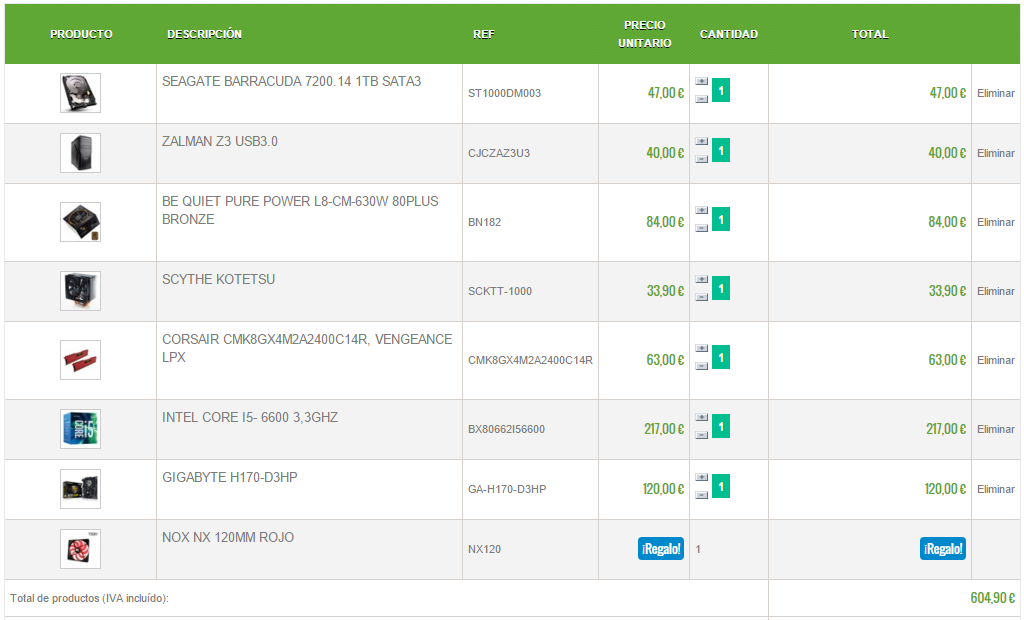The image size is (1024, 620).
Task: Select reference BX80662I56600
Action: 506,429
